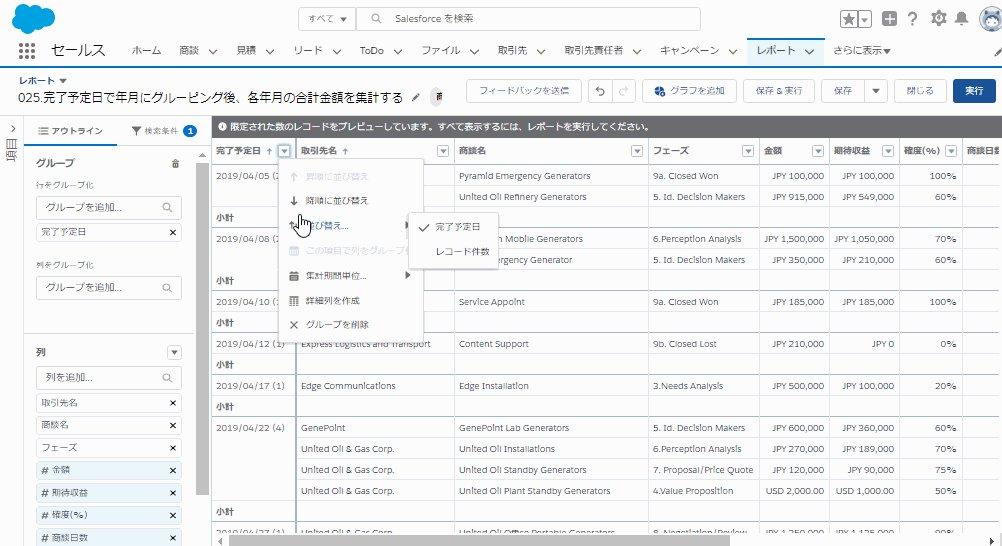1002x546 pixels.
Task: Open 集計期間単位 submenu
Action: (x=351, y=276)
